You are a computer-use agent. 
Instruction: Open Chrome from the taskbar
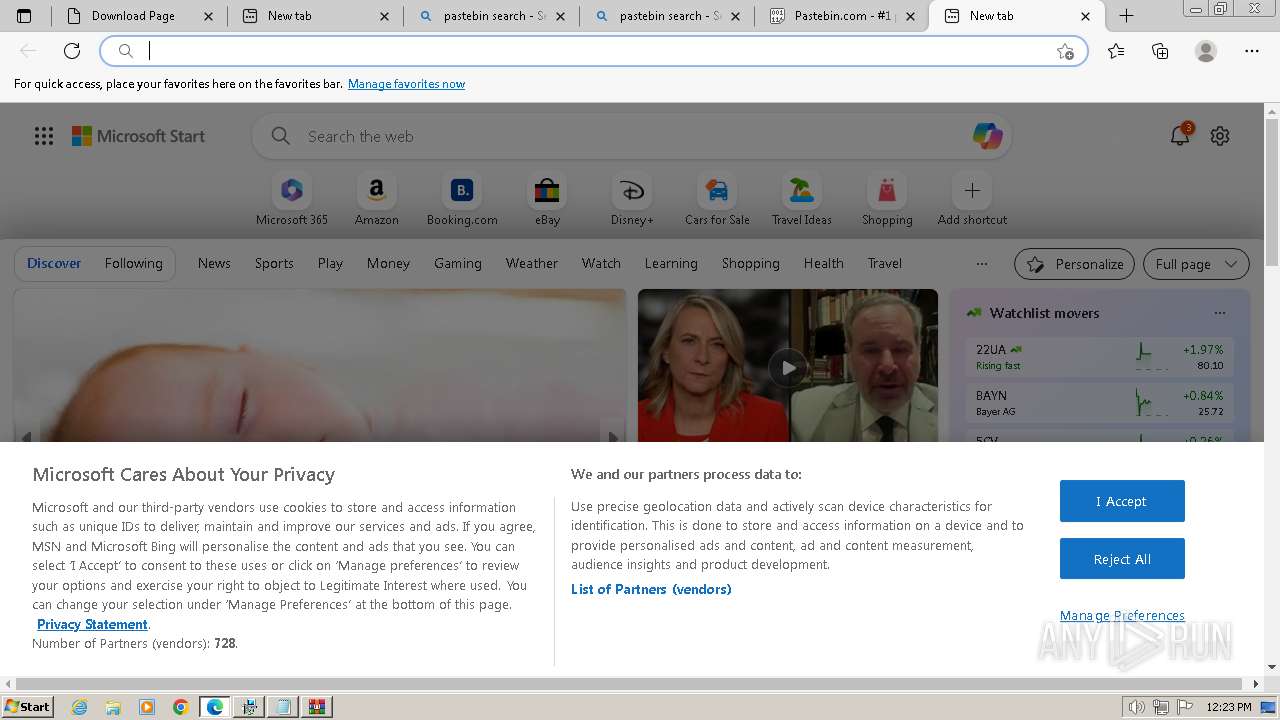[180, 707]
